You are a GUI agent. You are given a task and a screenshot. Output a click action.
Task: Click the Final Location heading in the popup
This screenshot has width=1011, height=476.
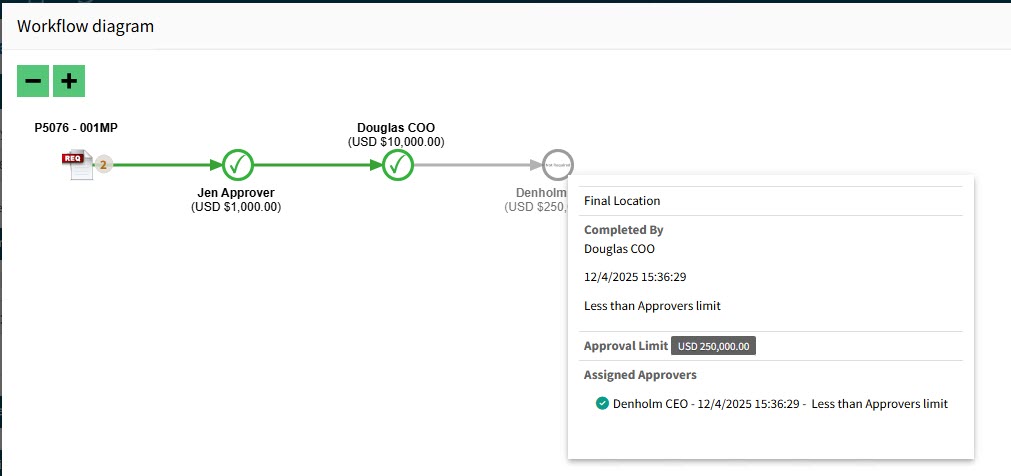(x=622, y=201)
